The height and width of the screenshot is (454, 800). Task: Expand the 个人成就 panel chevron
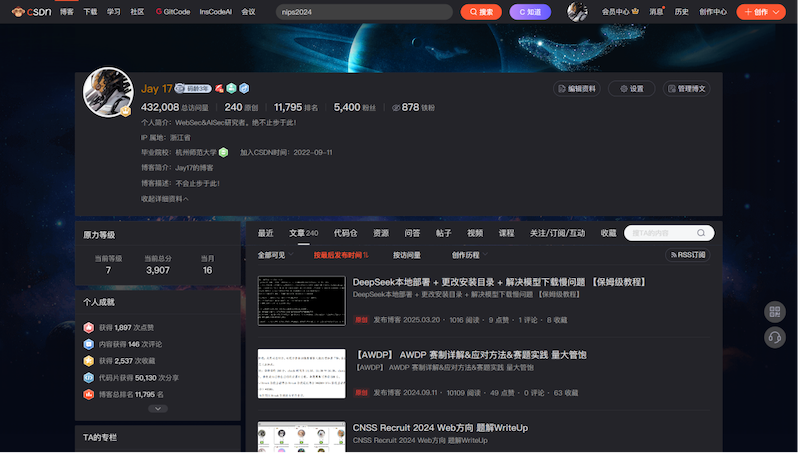pyautogui.click(x=157, y=408)
